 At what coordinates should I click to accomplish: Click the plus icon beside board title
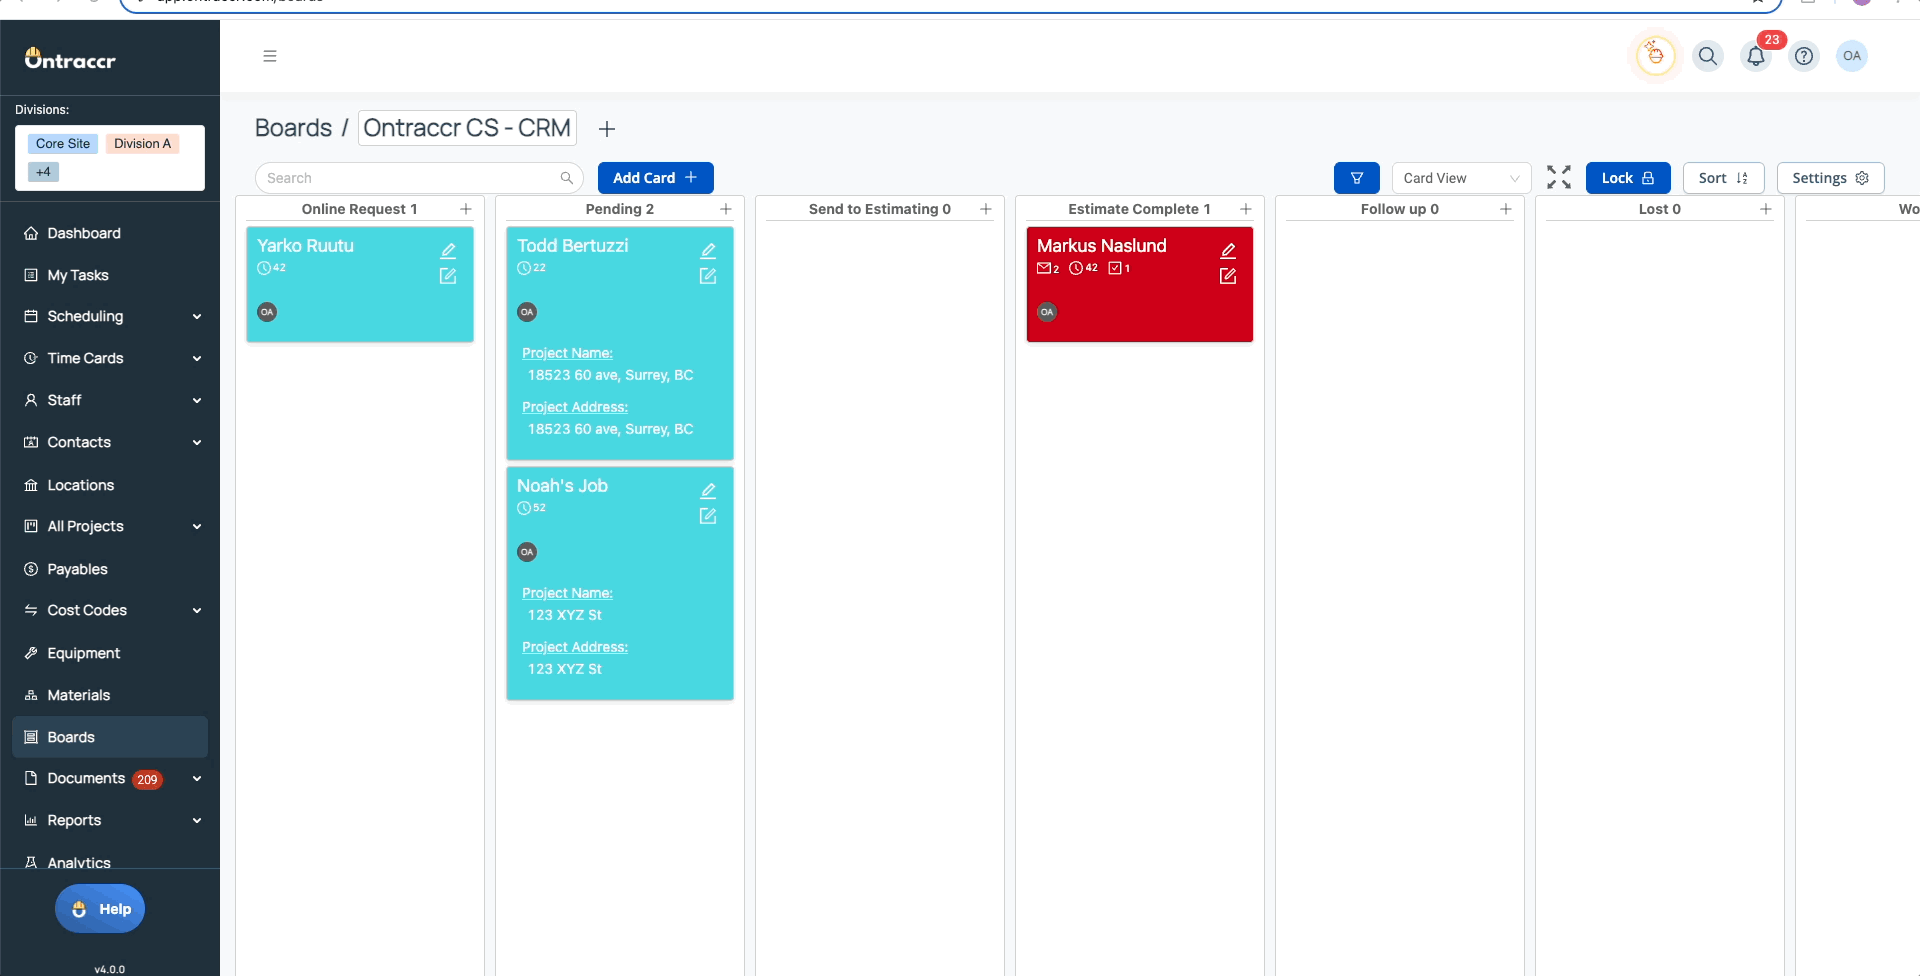pos(607,129)
